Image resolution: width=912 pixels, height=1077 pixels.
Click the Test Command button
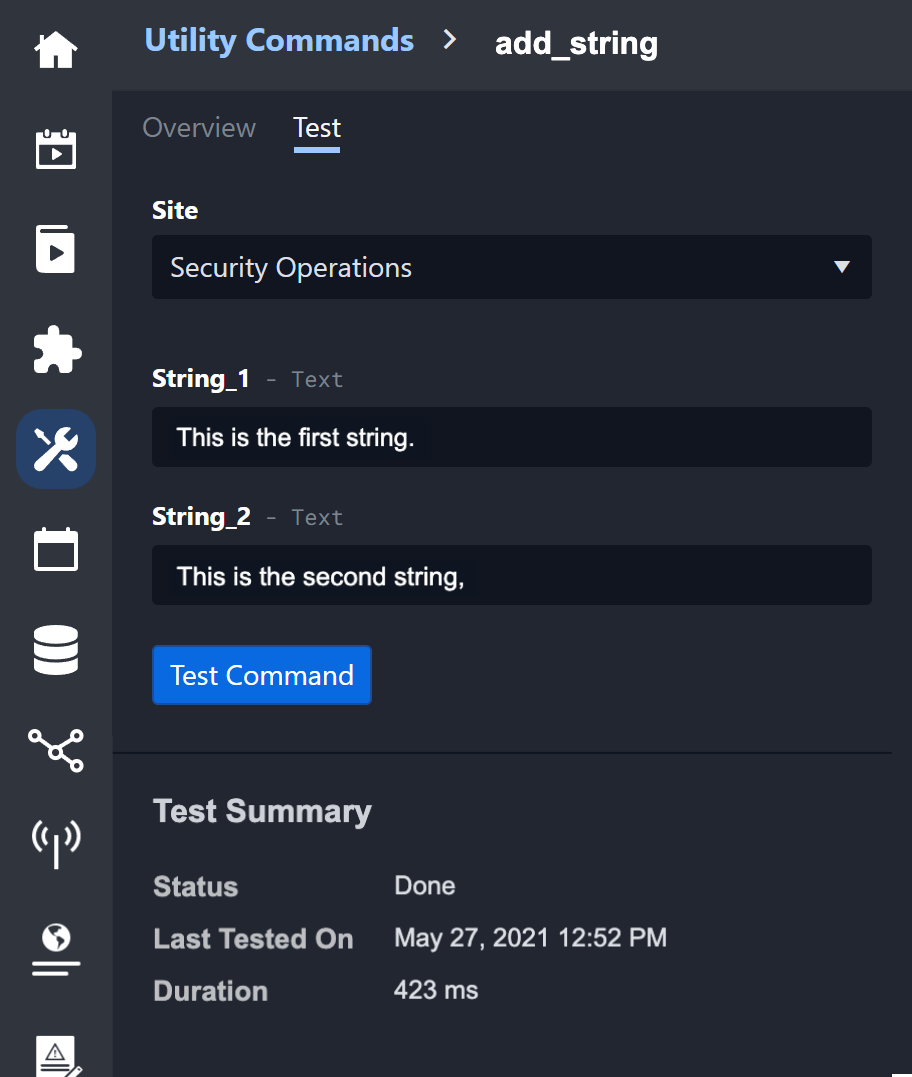262,675
